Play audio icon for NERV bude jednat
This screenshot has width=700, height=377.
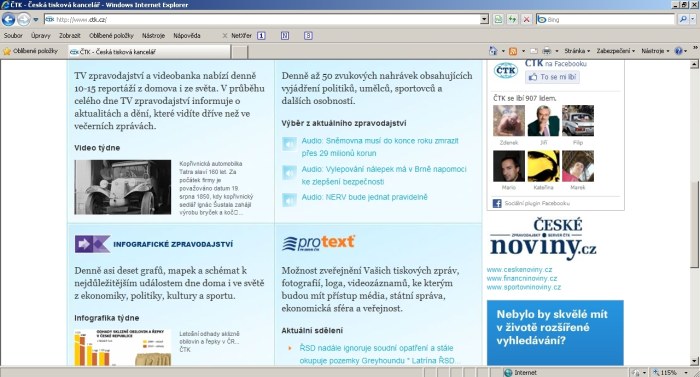[x=289, y=200]
